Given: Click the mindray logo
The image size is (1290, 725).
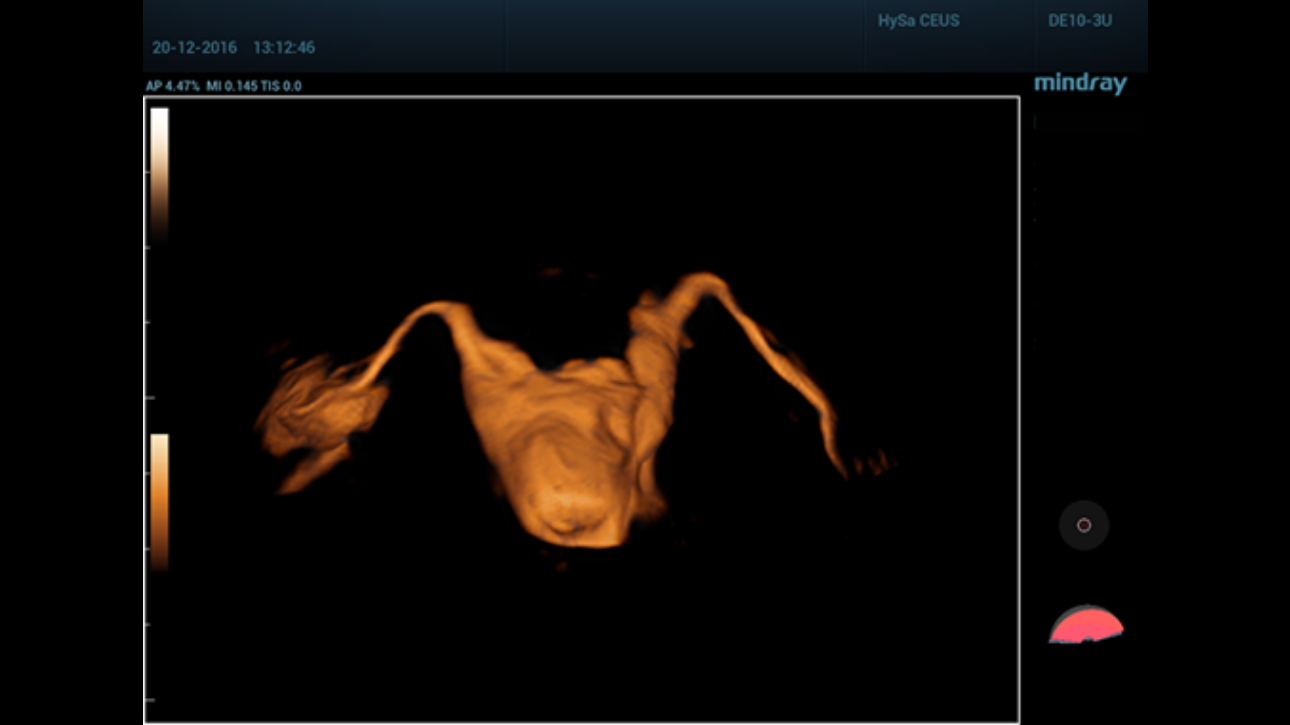Looking at the screenshot, I should point(1080,84).
